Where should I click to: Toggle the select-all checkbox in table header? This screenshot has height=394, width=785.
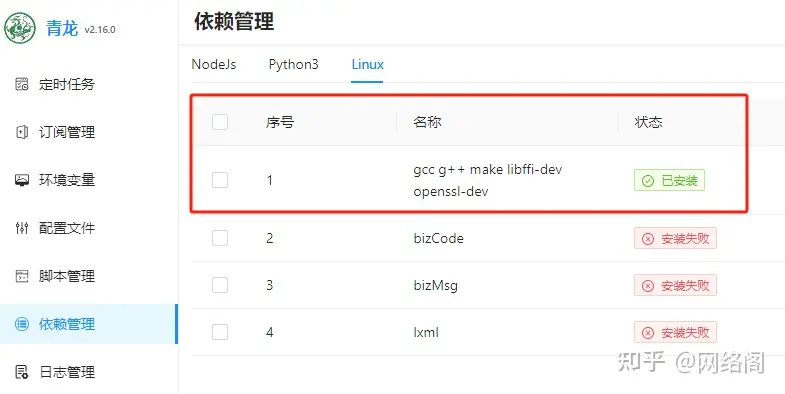220,122
